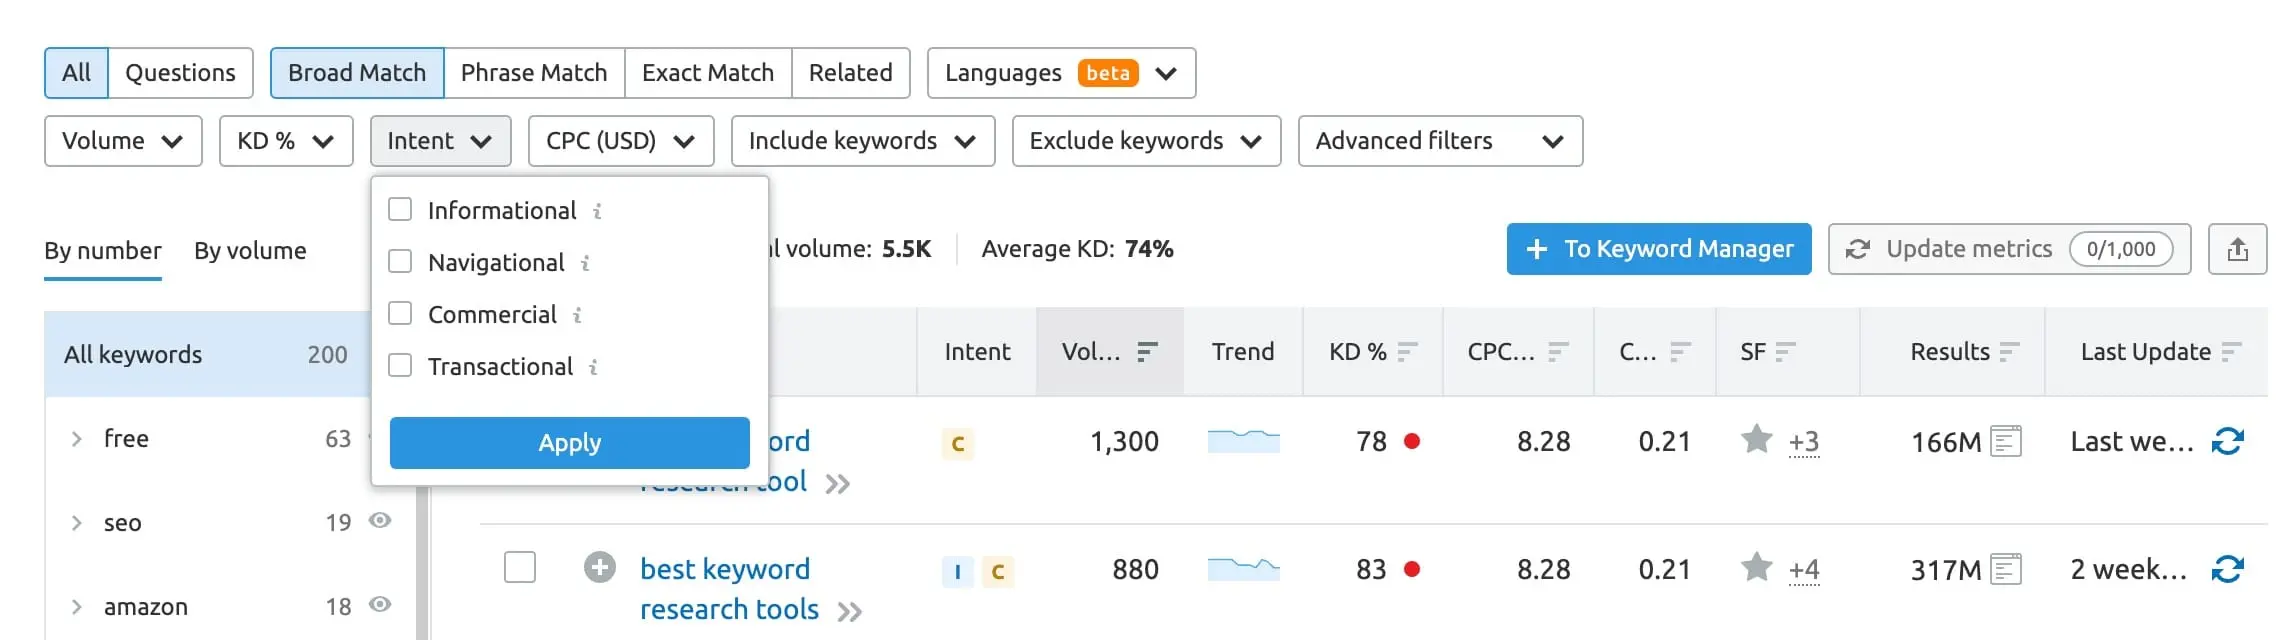Sort table by the Results column header
The width and height of the screenshot is (2284, 640).
point(1950,352)
